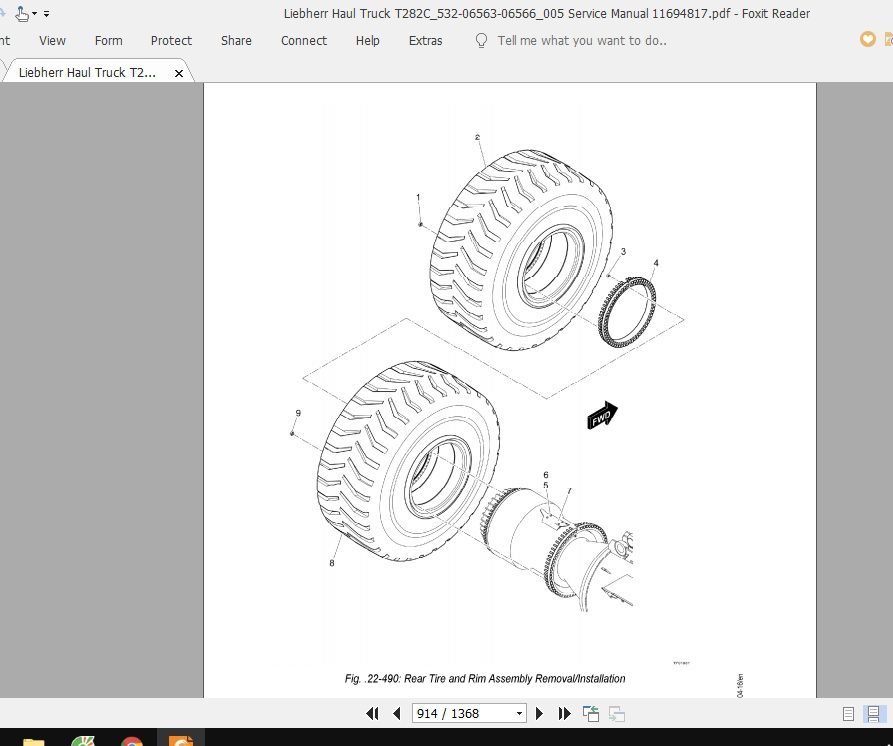Screen dimensions: 893x746
Task: Click the green taskbar application icon
Action: pyautogui.click(x=83, y=740)
